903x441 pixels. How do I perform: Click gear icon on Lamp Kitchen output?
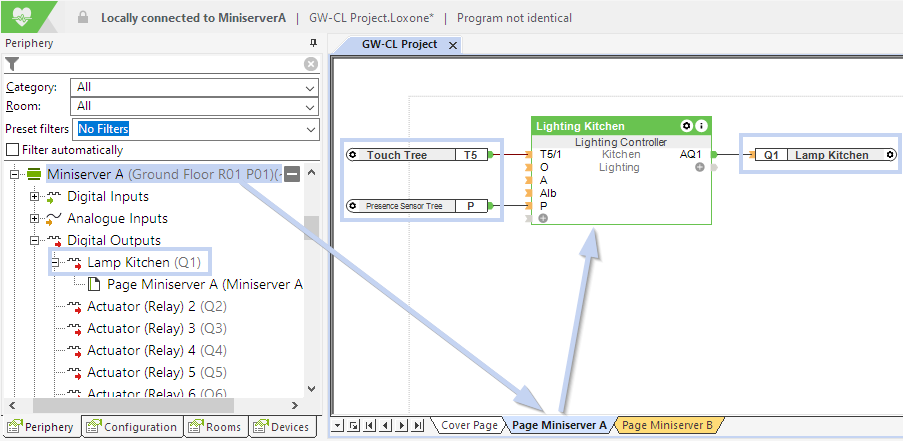(x=889, y=155)
